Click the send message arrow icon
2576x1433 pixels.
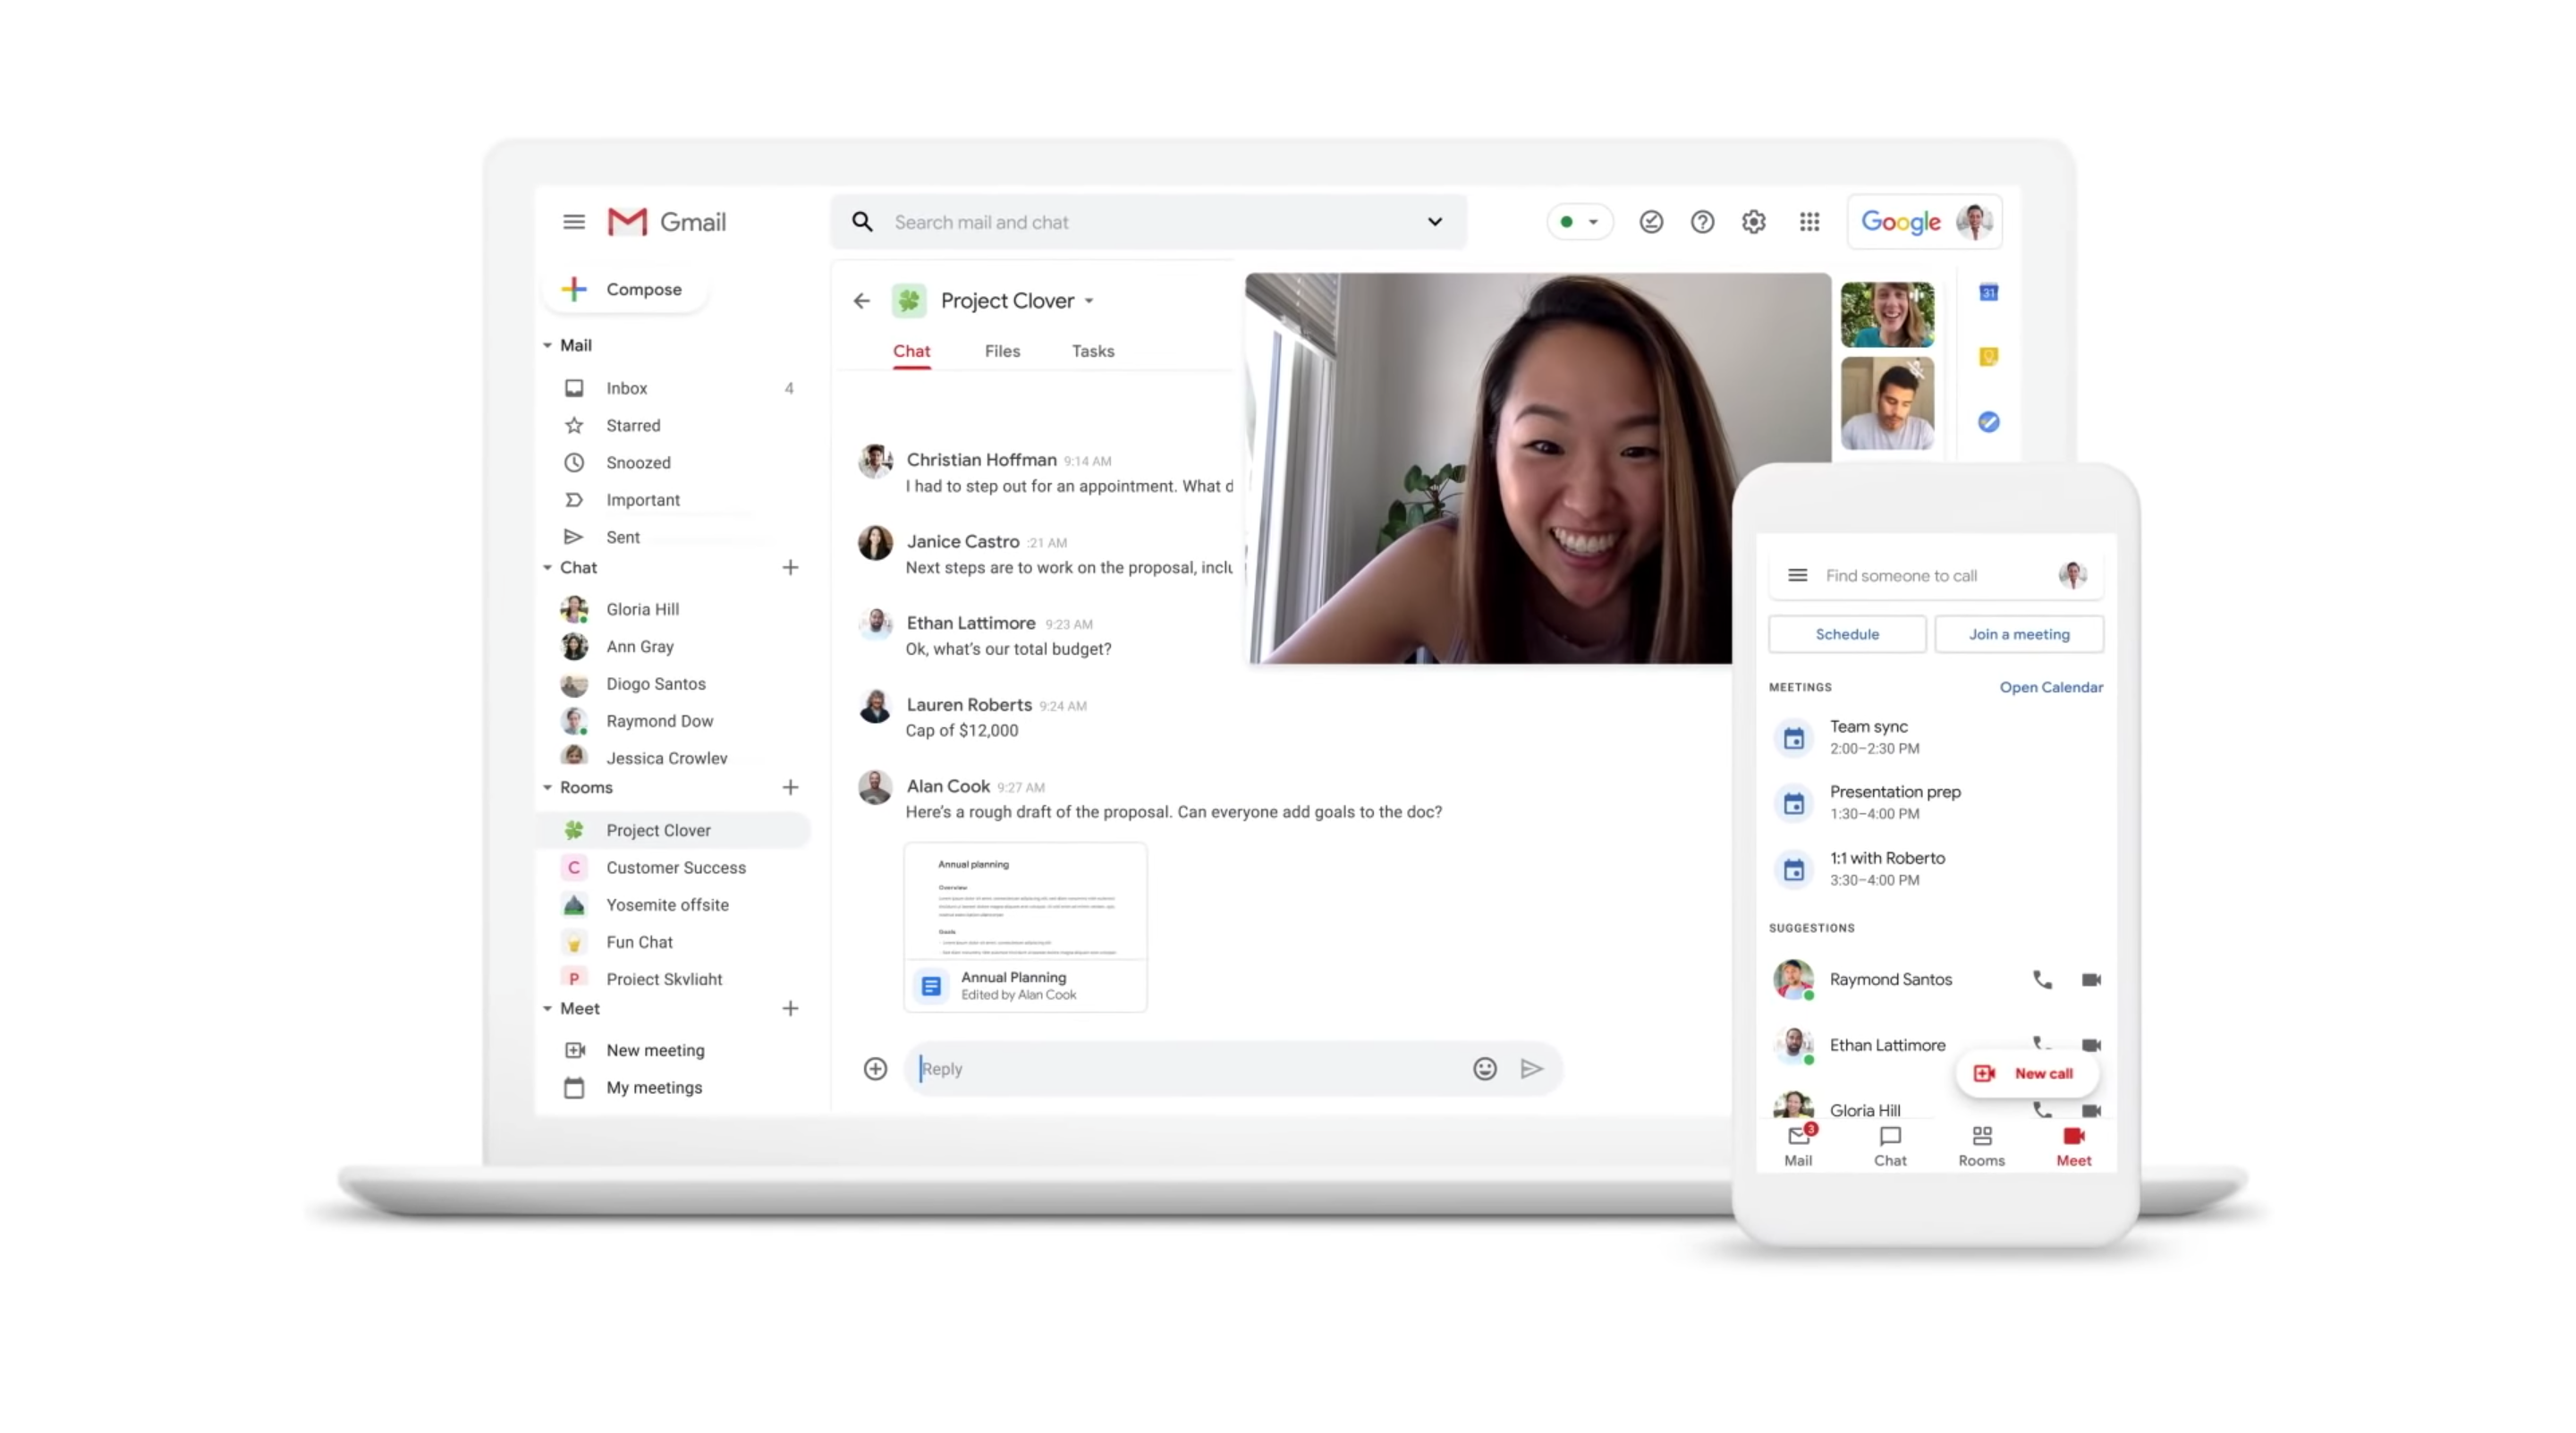point(1531,1068)
